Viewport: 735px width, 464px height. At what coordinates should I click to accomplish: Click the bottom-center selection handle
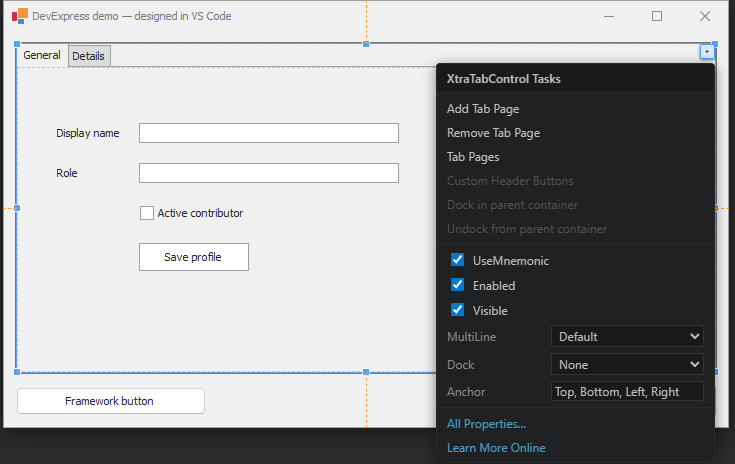[366, 372]
